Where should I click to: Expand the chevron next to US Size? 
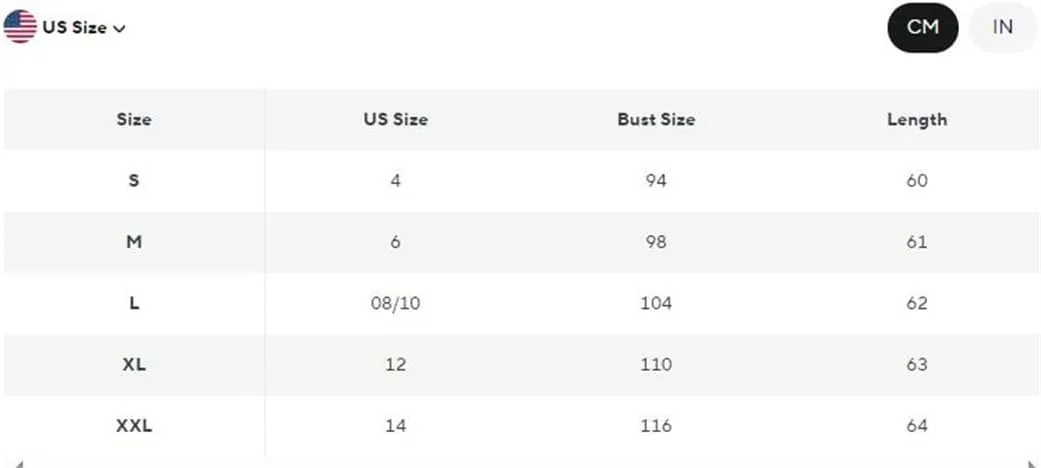pos(120,29)
